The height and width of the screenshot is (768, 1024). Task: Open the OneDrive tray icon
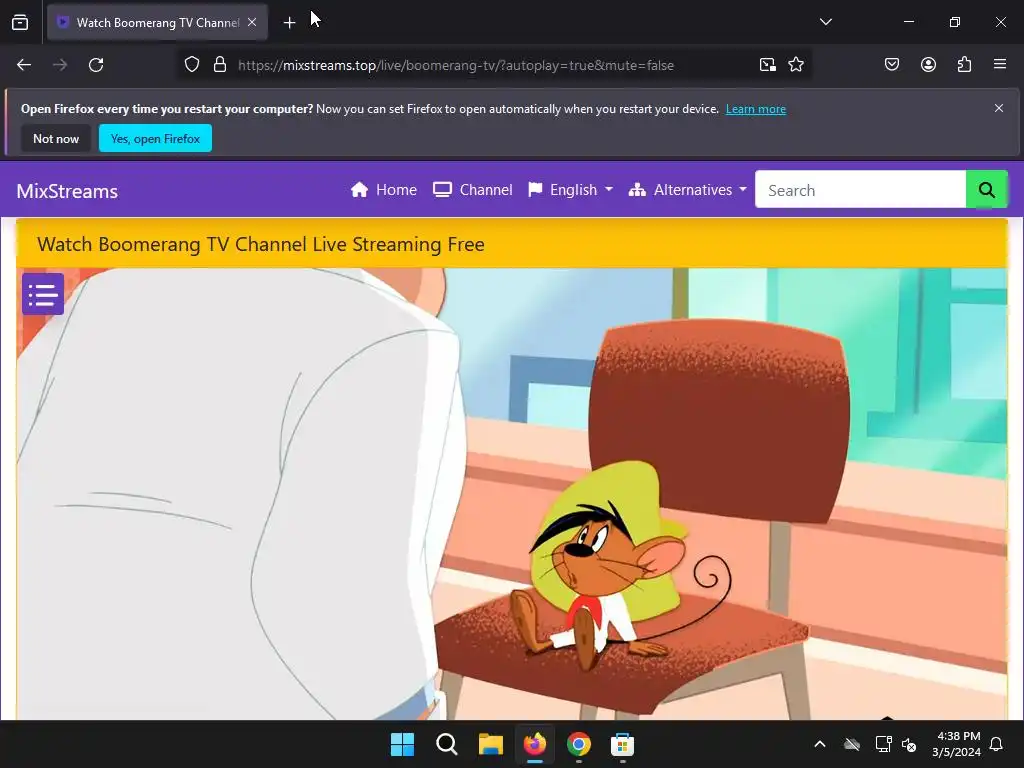pyautogui.click(x=852, y=744)
